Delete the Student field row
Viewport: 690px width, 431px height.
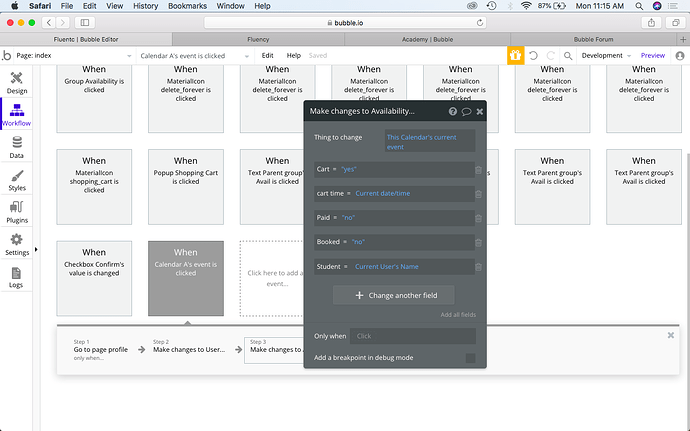coord(478,267)
